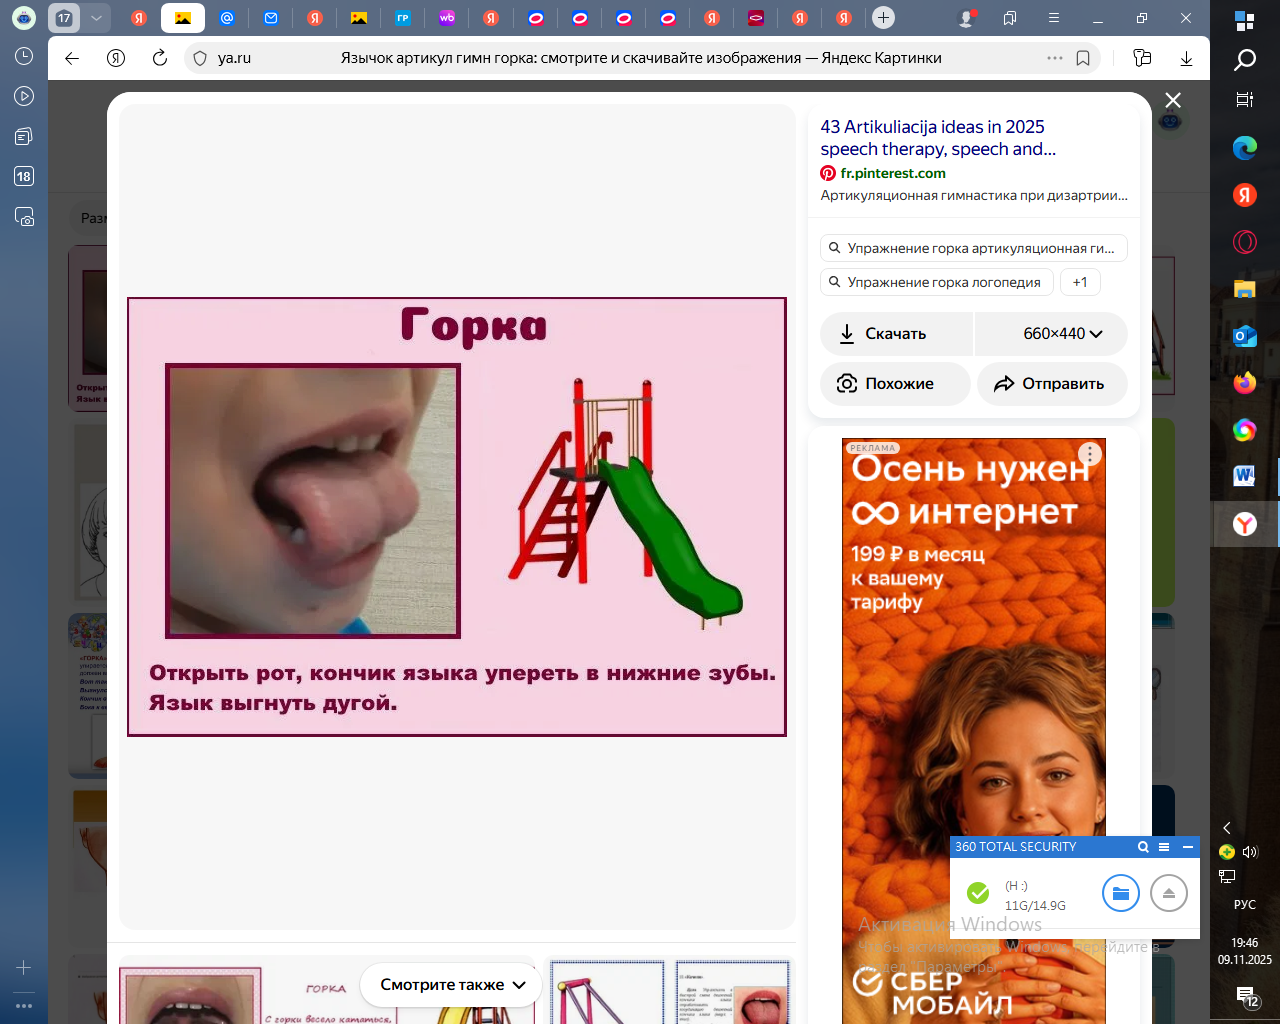Open the tab list dropdown arrow
This screenshot has height=1024, width=1280.
[x=96, y=18]
